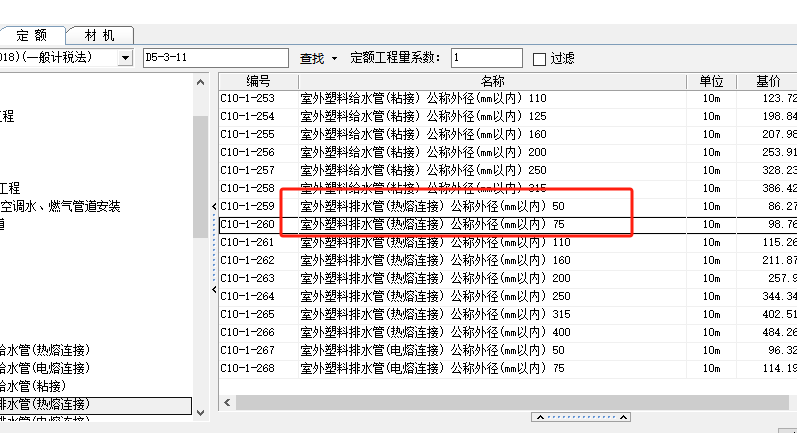Select tree item 给水管(热熔连接)

[45, 350]
